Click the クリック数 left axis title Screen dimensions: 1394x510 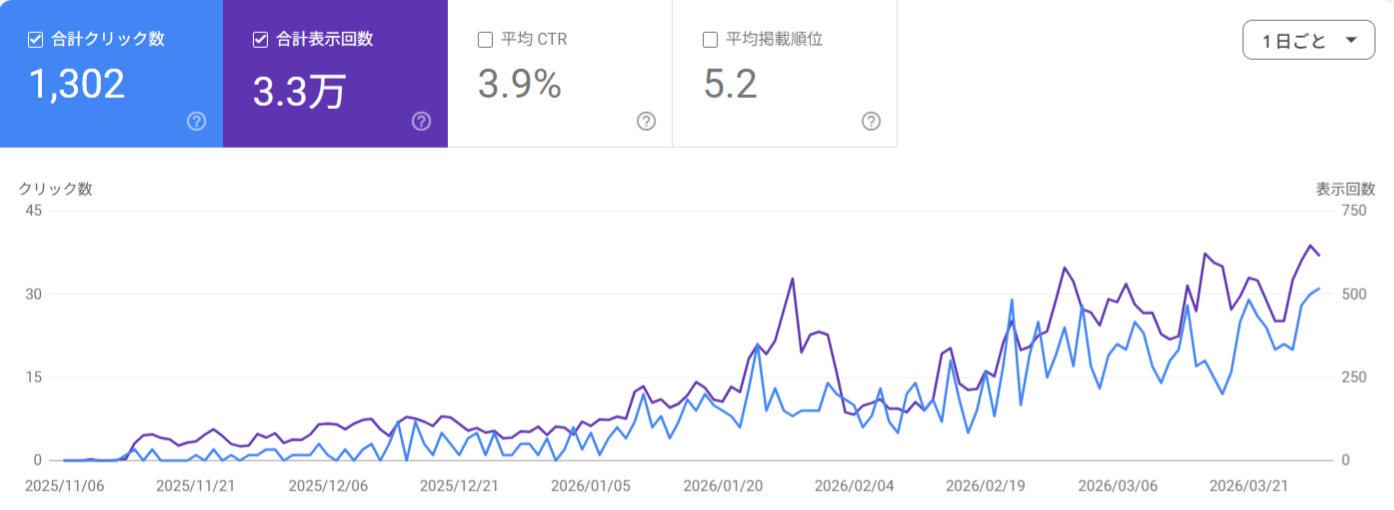tap(55, 189)
